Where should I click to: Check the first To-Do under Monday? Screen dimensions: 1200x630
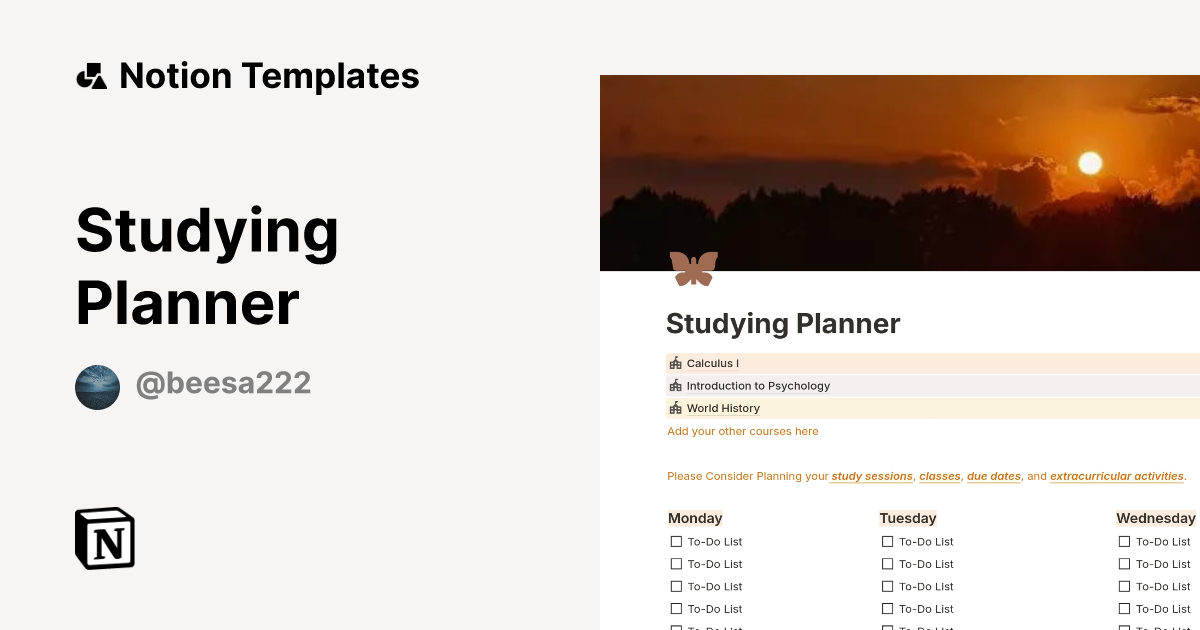coord(677,541)
